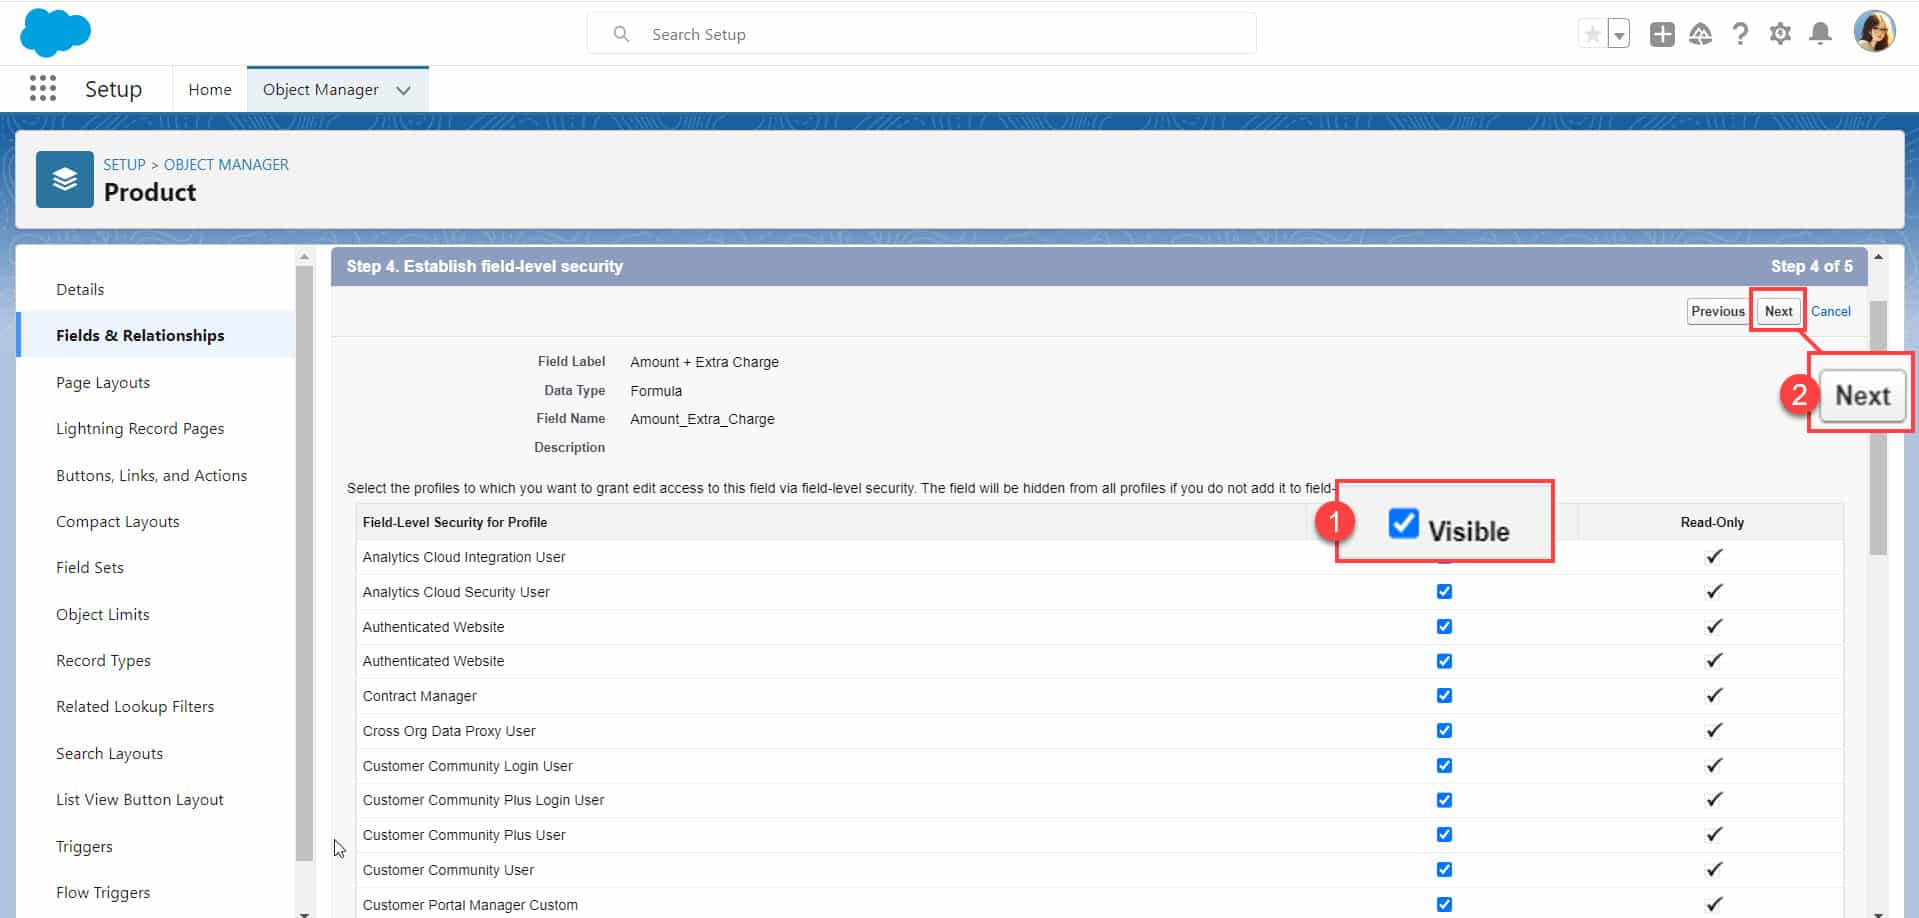Image resolution: width=1919 pixels, height=918 pixels.
Task: Open List View Button Layout
Action: click(x=140, y=799)
